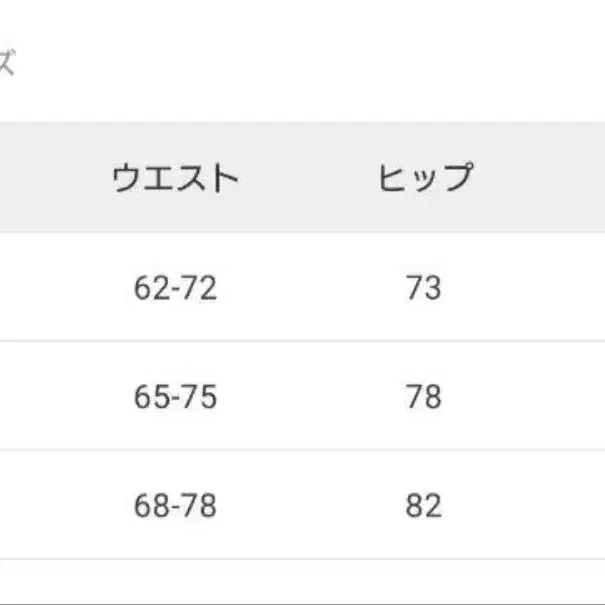
Task: Click empty cell right of 73
Action: point(550,288)
